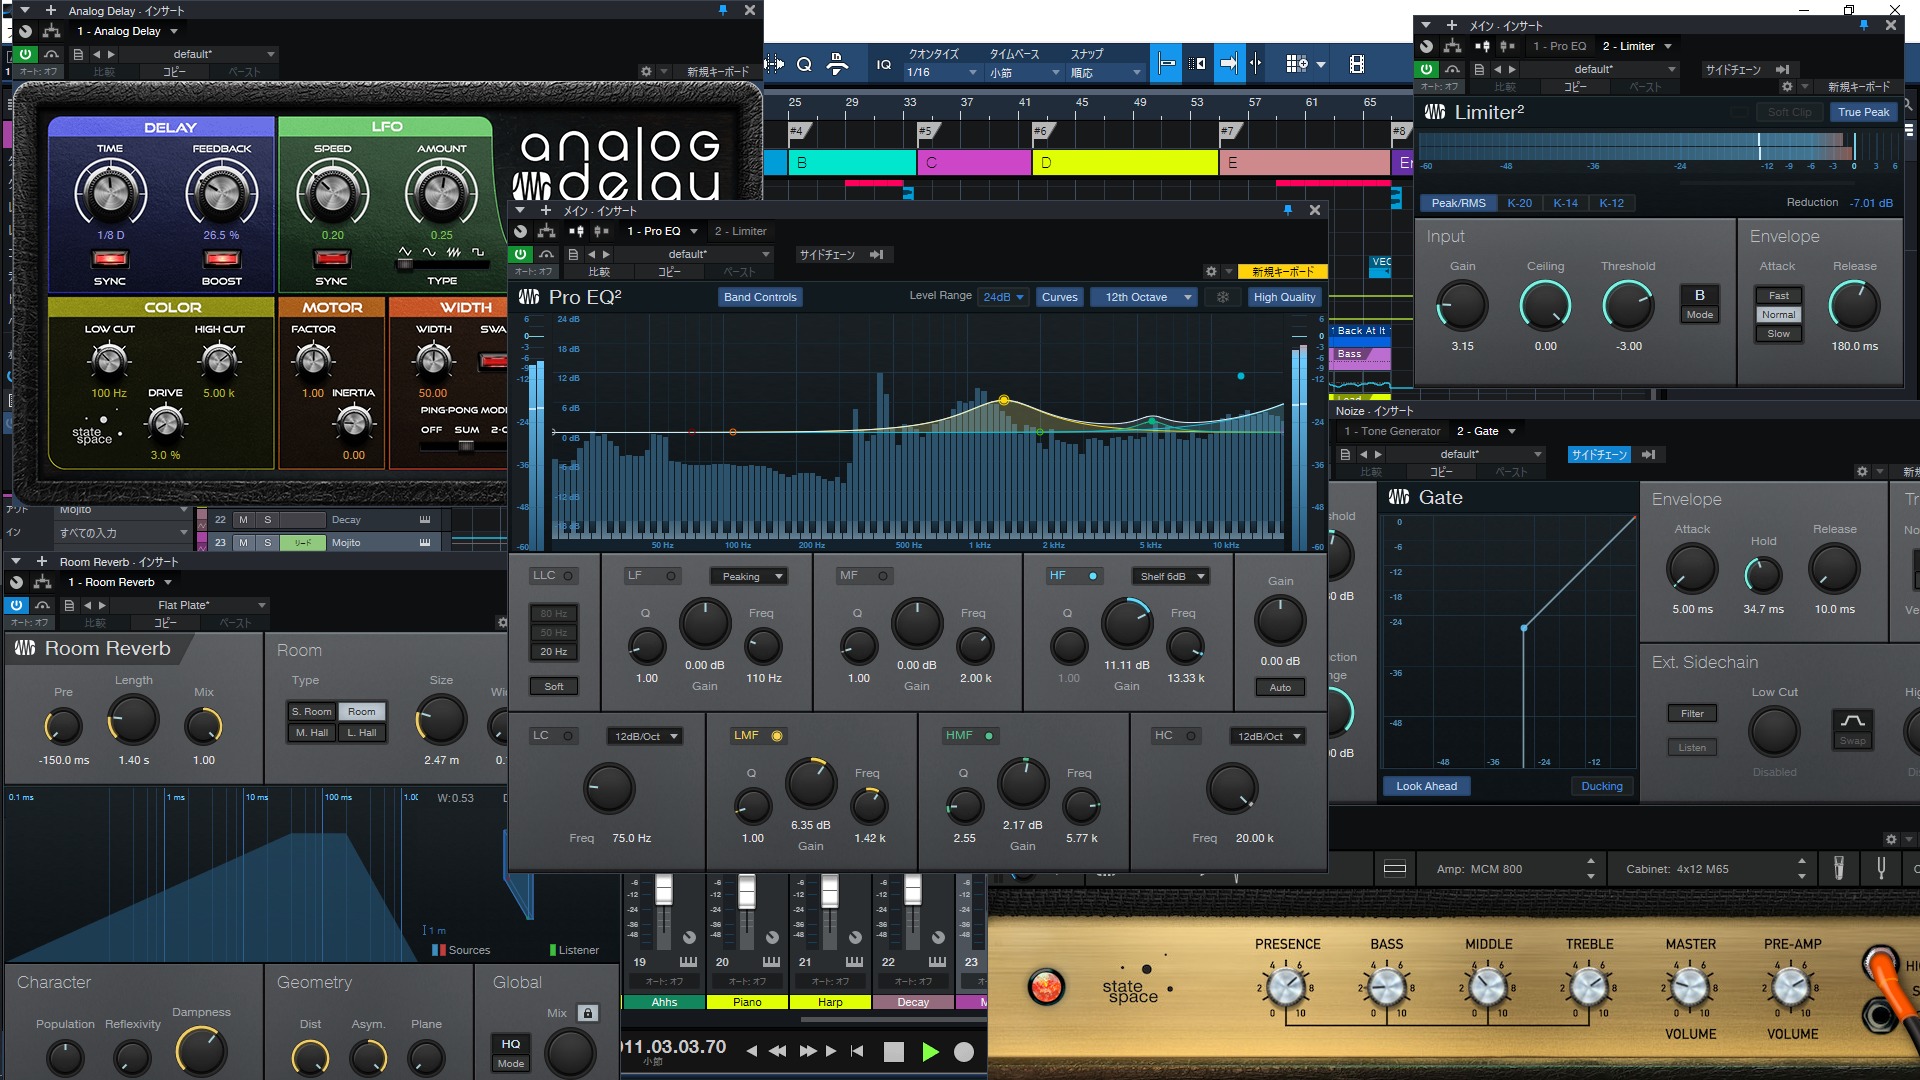Click the IQ input quantize icon
The image size is (1920, 1080).
click(x=884, y=64)
